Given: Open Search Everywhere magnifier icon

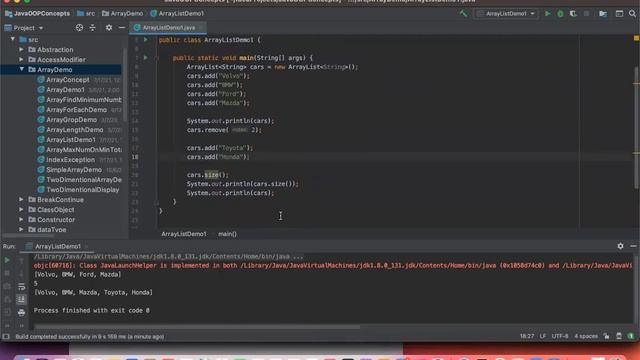Looking at the screenshot, I should click(x=632, y=13).
